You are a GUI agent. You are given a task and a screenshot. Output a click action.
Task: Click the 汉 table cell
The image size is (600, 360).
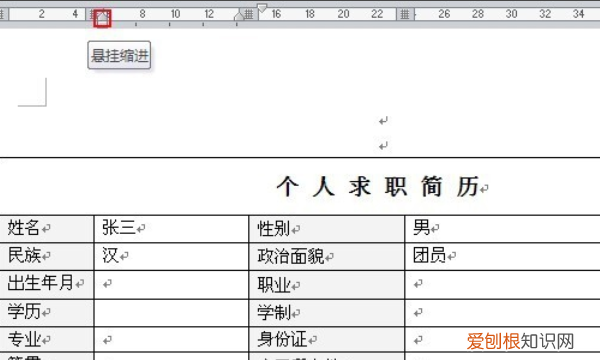pos(171,256)
